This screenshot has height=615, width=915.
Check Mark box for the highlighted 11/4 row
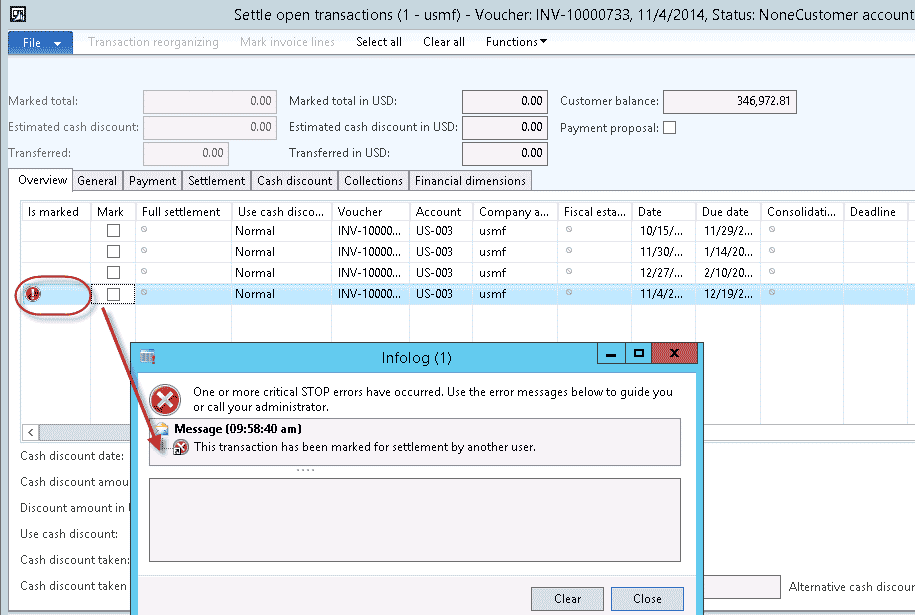[x=113, y=294]
